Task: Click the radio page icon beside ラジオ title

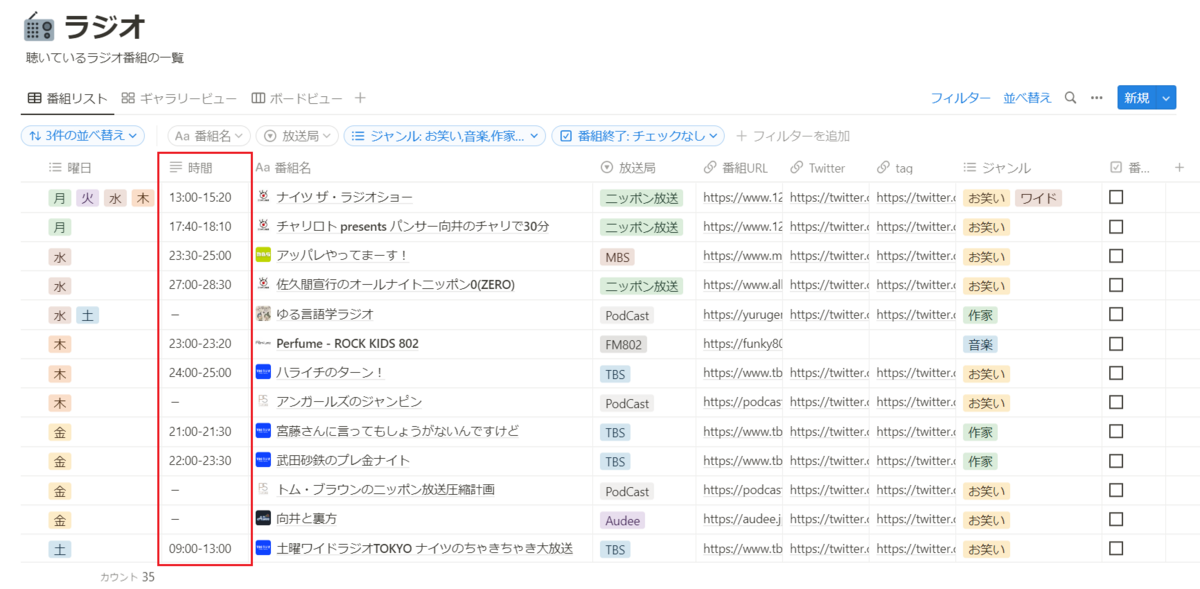Action: coord(39,25)
